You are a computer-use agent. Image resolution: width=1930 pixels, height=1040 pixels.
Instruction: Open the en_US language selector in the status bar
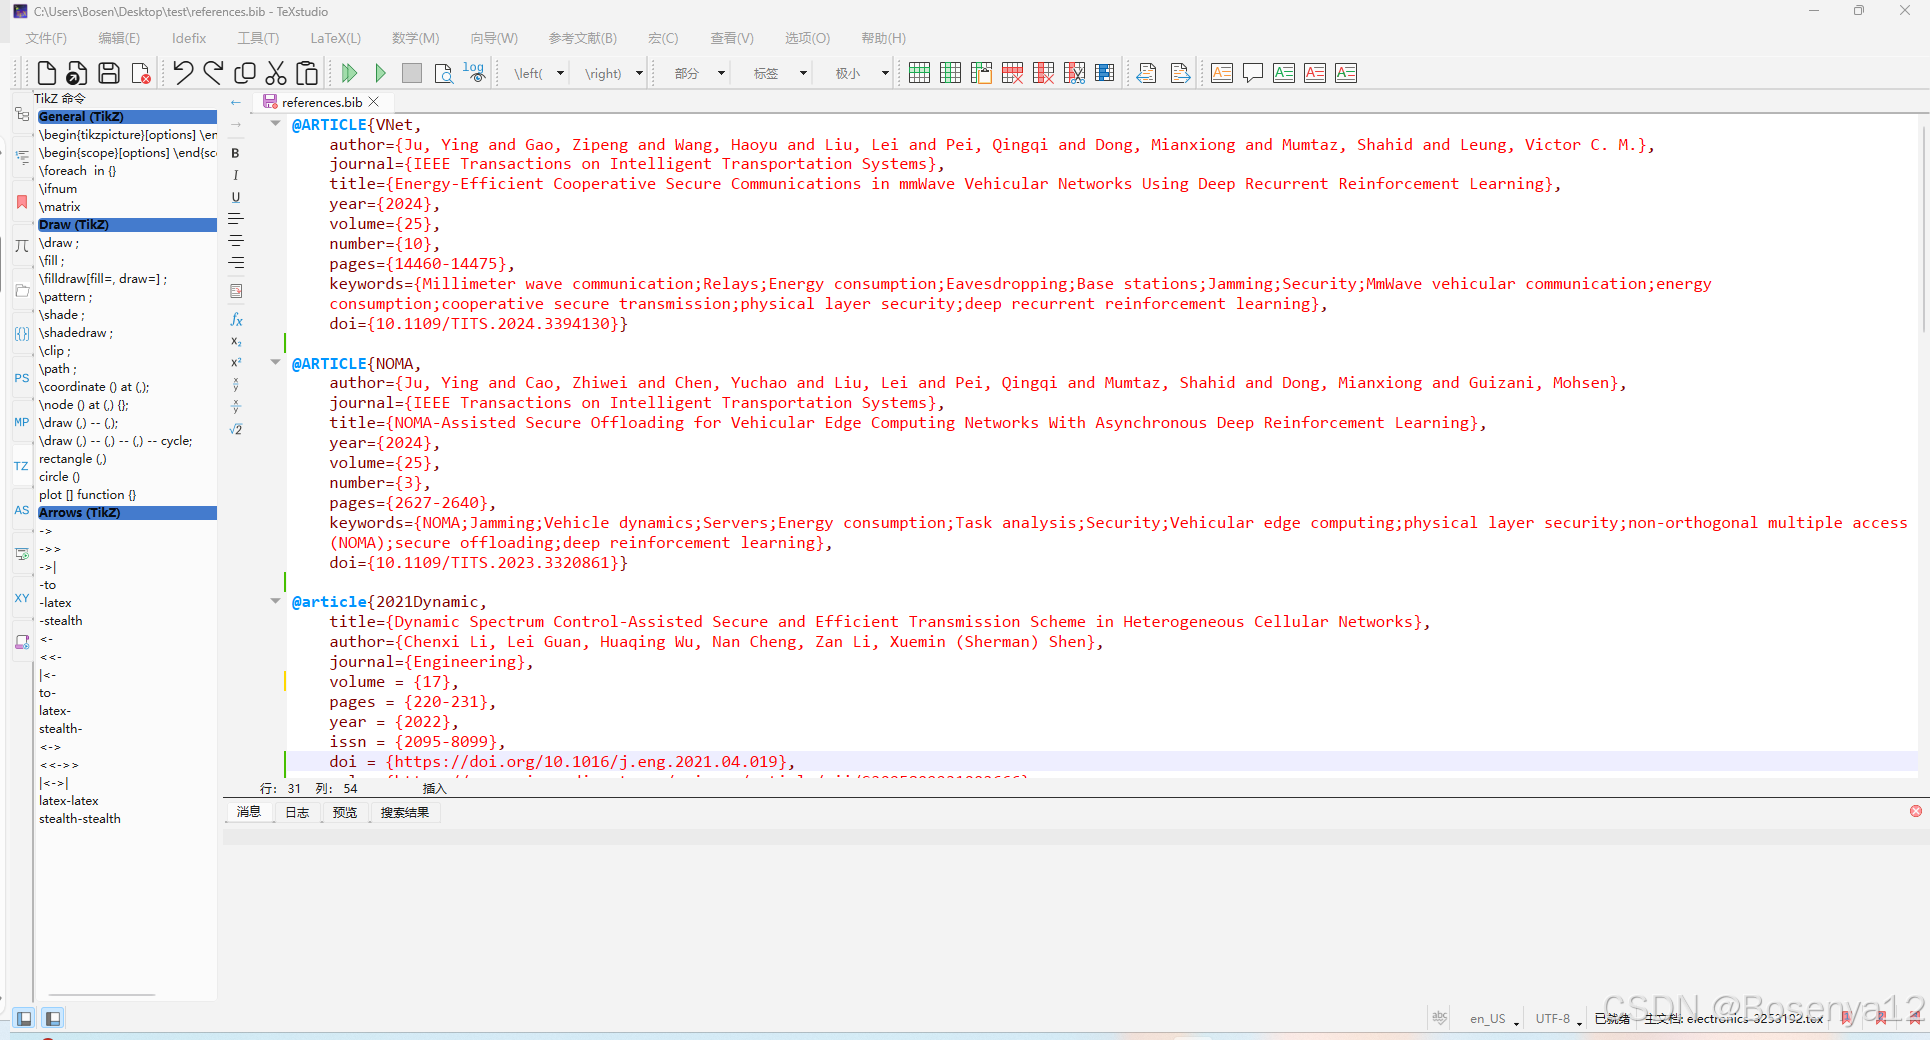click(x=1494, y=1018)
